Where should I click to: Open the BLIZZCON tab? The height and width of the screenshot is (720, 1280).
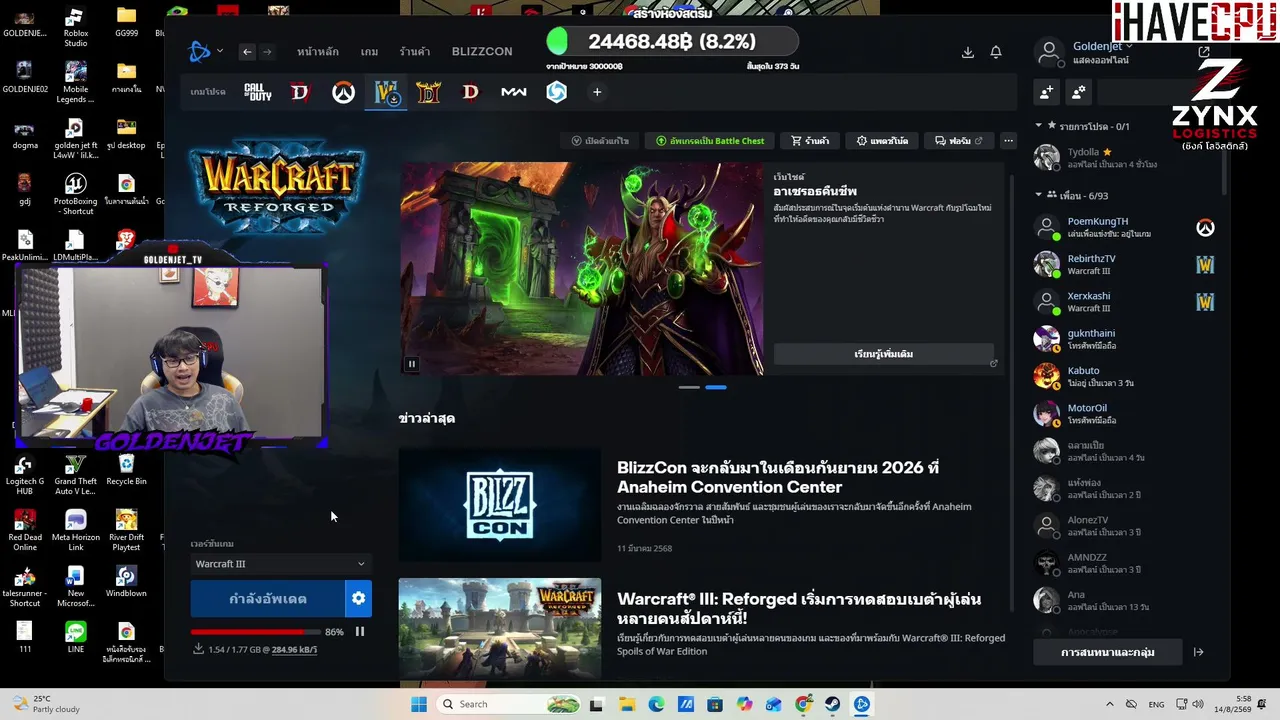click(x=482, y=52)
